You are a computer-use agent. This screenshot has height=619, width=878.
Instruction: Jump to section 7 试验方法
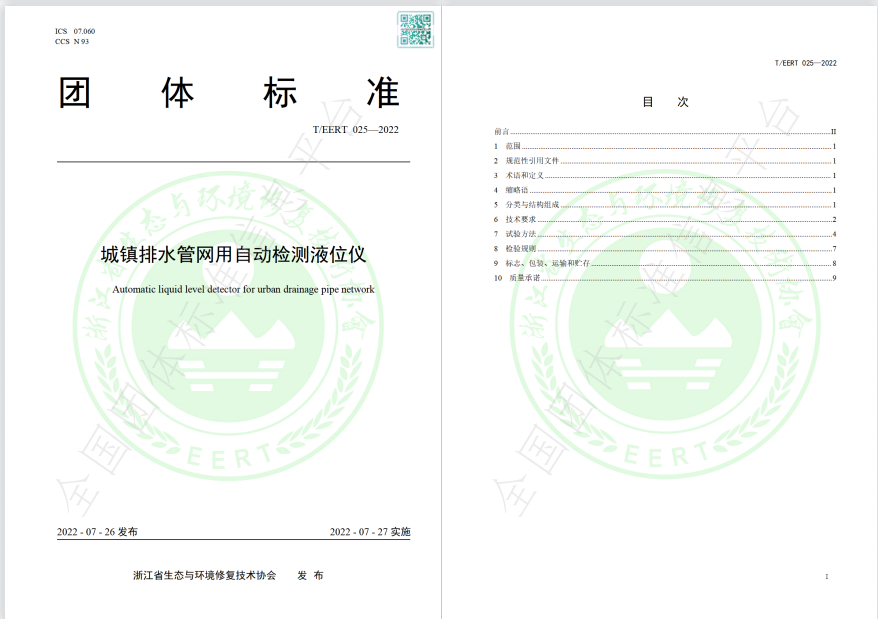[665, 234]
